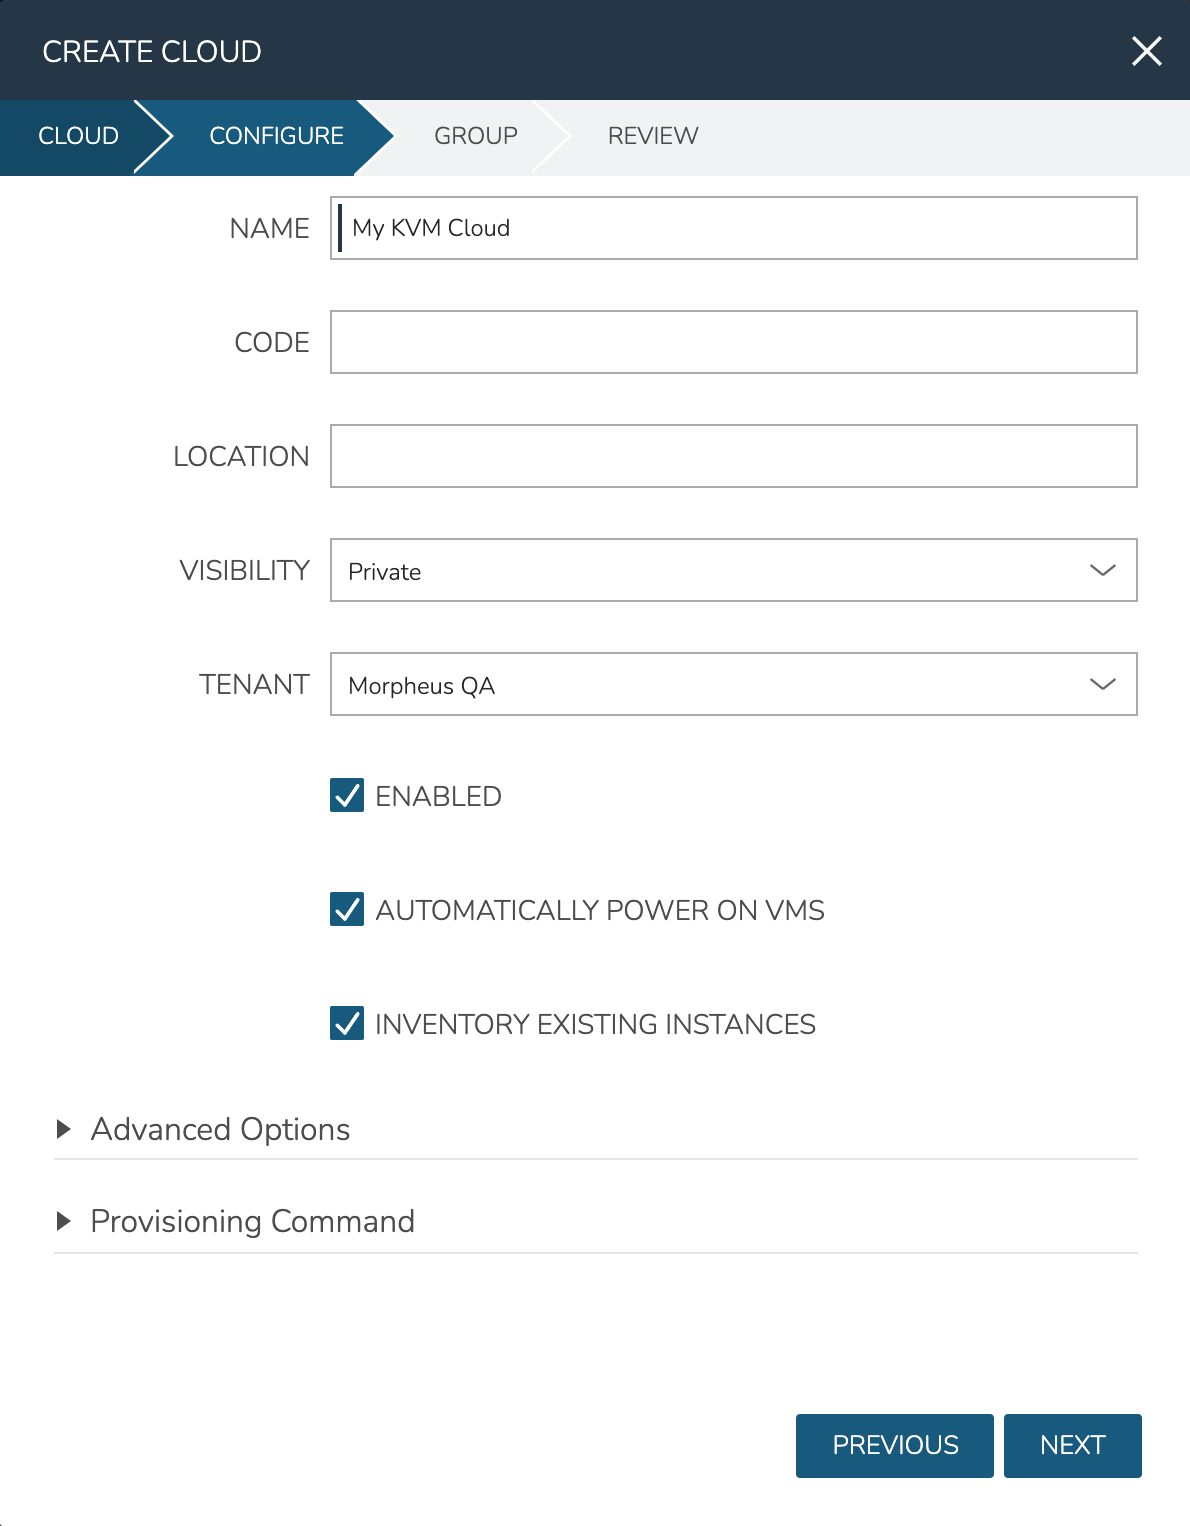Click the Location input field

click(733, 456)
